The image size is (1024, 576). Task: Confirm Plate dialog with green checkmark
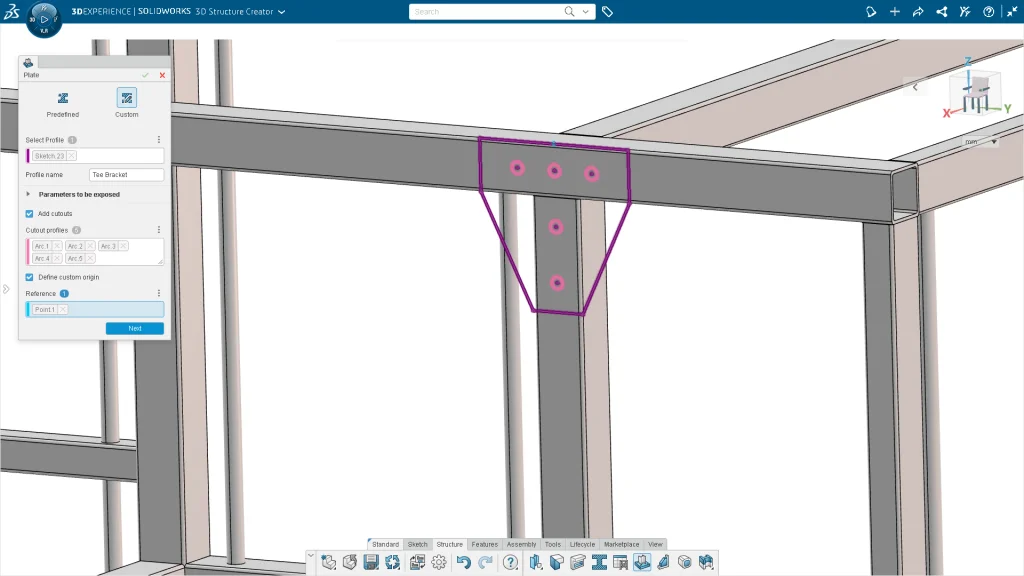coord(146,75)
